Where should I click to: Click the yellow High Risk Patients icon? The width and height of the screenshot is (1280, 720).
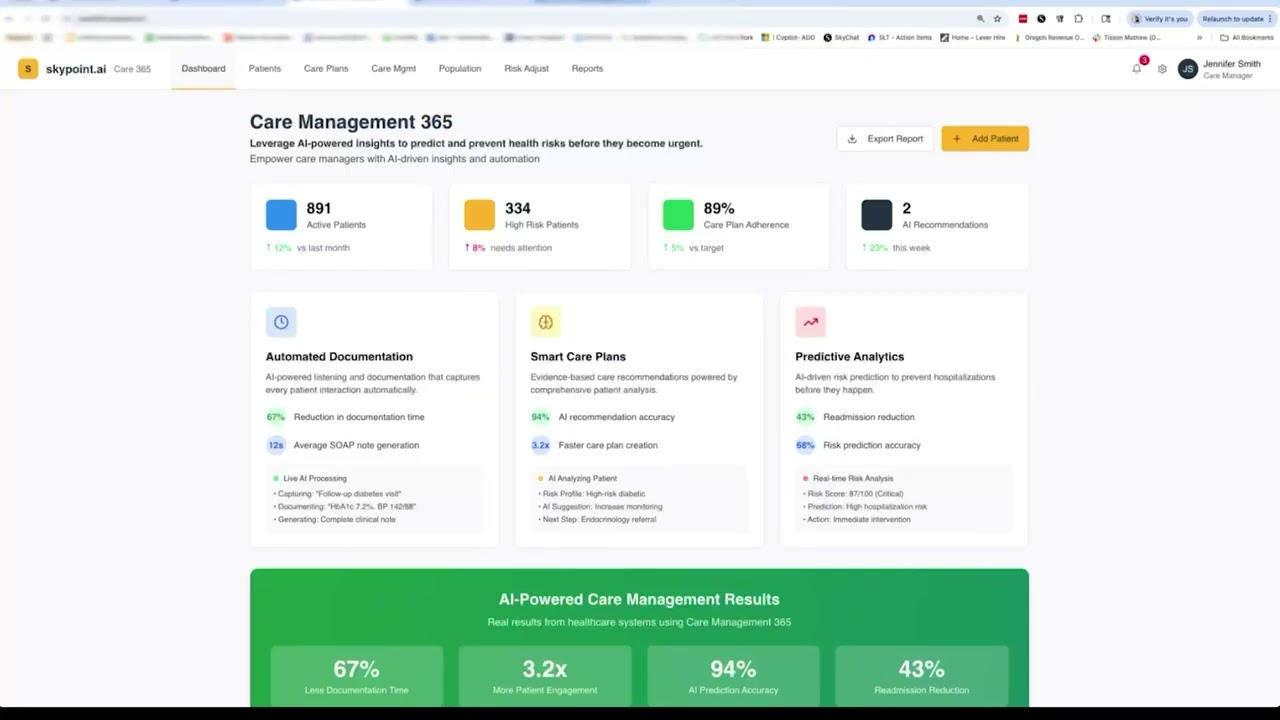coord(480,215)
